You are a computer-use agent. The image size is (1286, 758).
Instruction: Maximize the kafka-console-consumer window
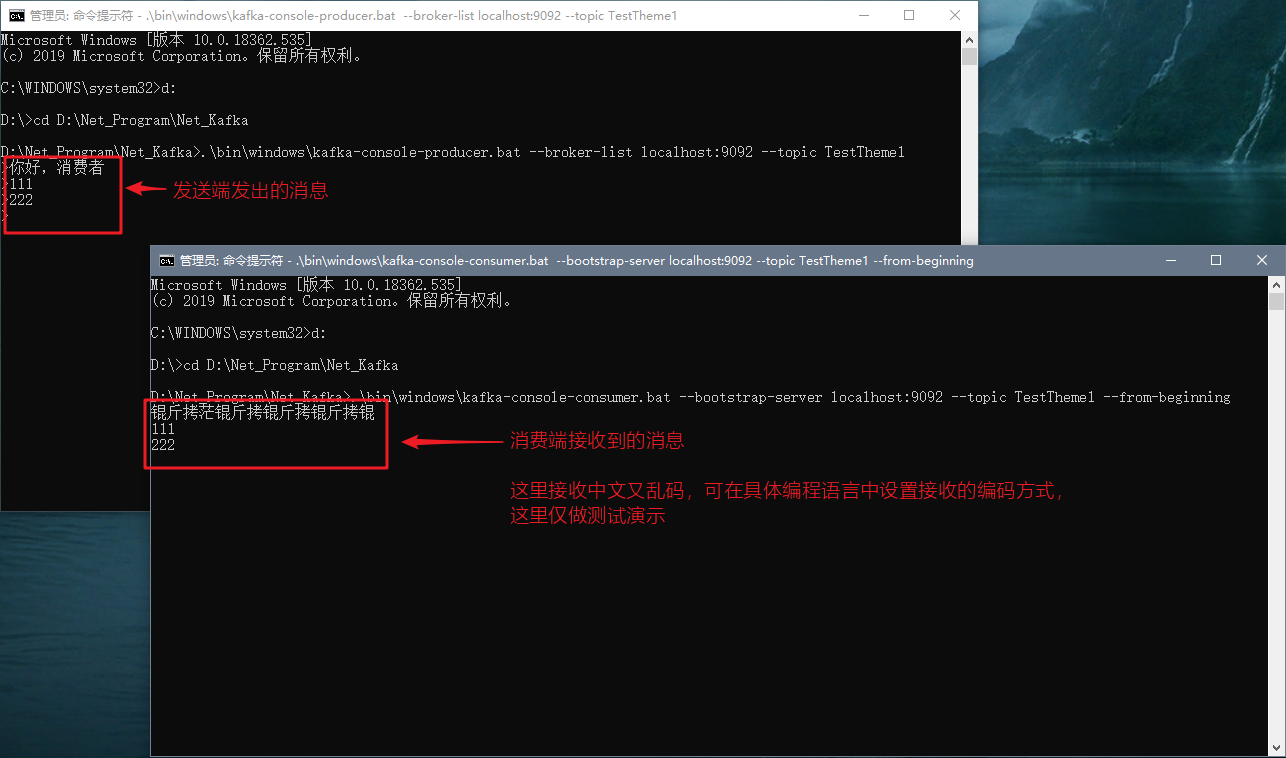point(1216,260)
